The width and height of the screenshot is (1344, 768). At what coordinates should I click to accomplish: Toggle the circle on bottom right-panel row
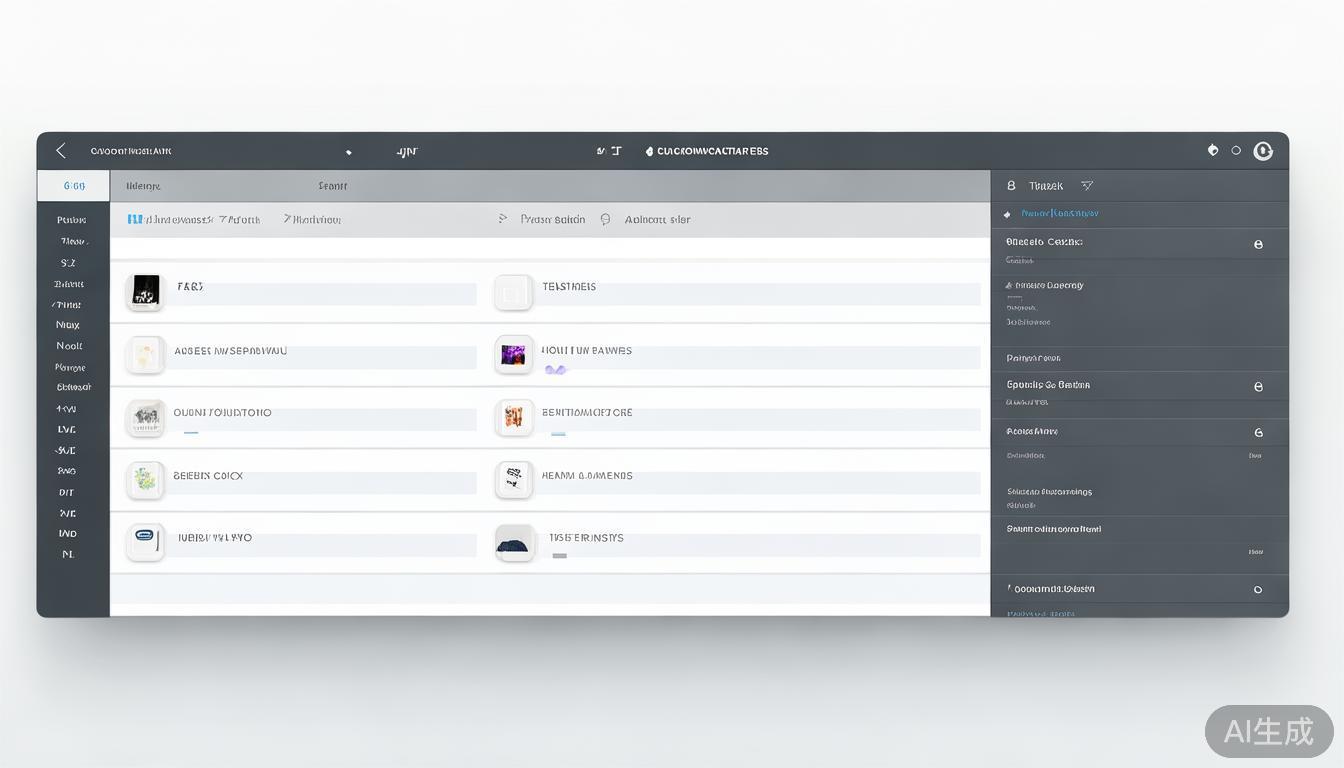1258,590
